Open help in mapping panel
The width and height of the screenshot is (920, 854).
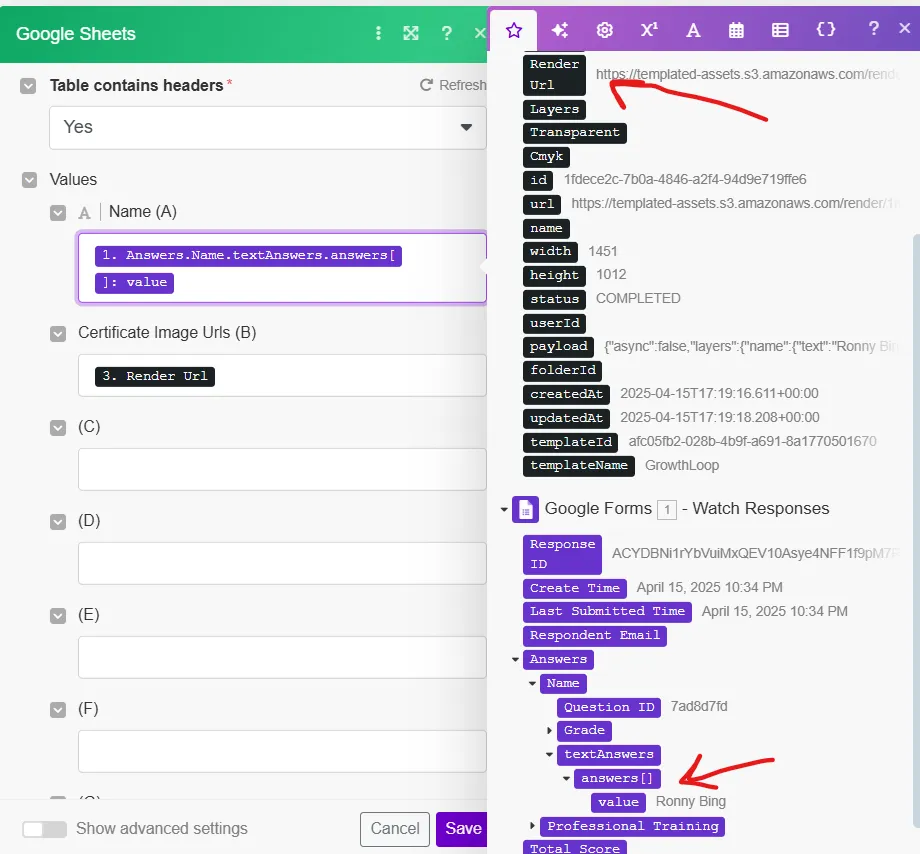[874, 28]
